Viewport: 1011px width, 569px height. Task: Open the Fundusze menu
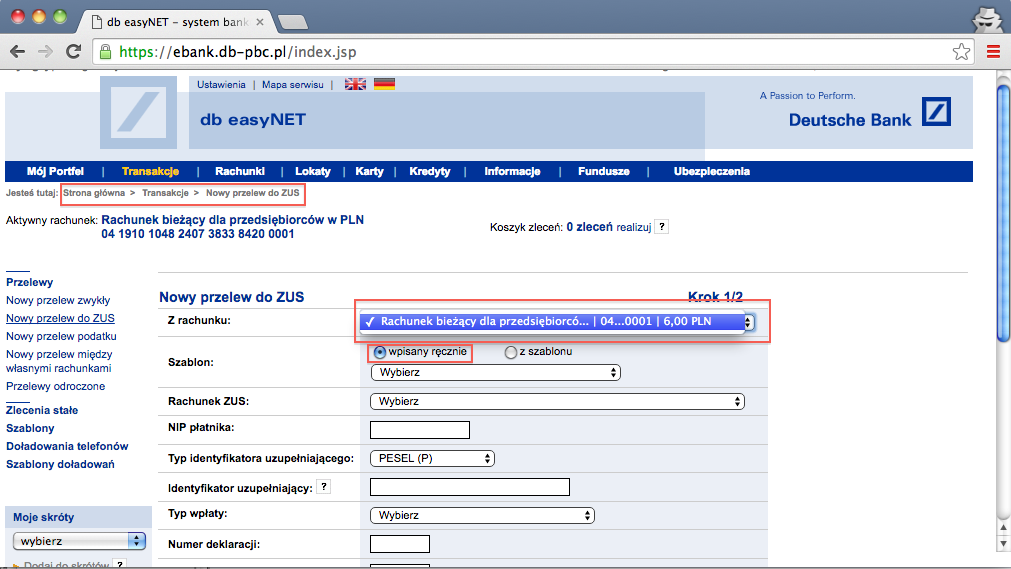(604, 171)
